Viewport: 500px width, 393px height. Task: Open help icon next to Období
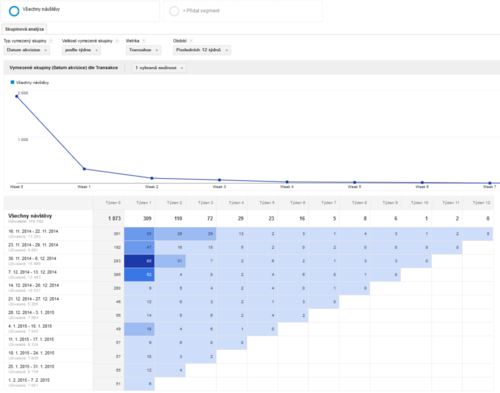click(191, 41)
